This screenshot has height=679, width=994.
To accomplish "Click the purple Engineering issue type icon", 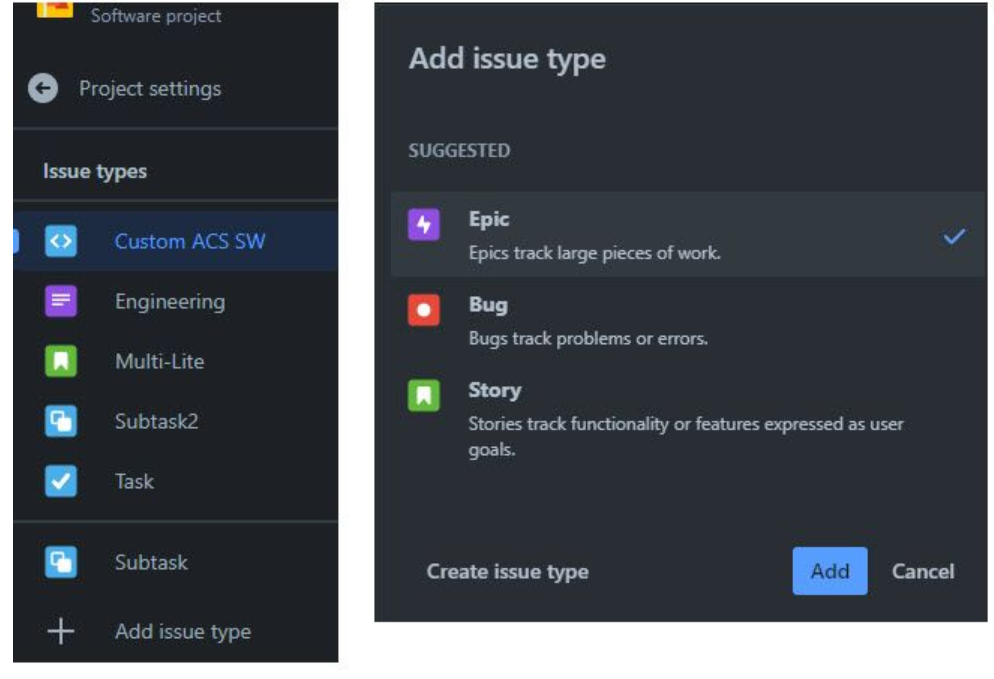I will pos(61,301).
